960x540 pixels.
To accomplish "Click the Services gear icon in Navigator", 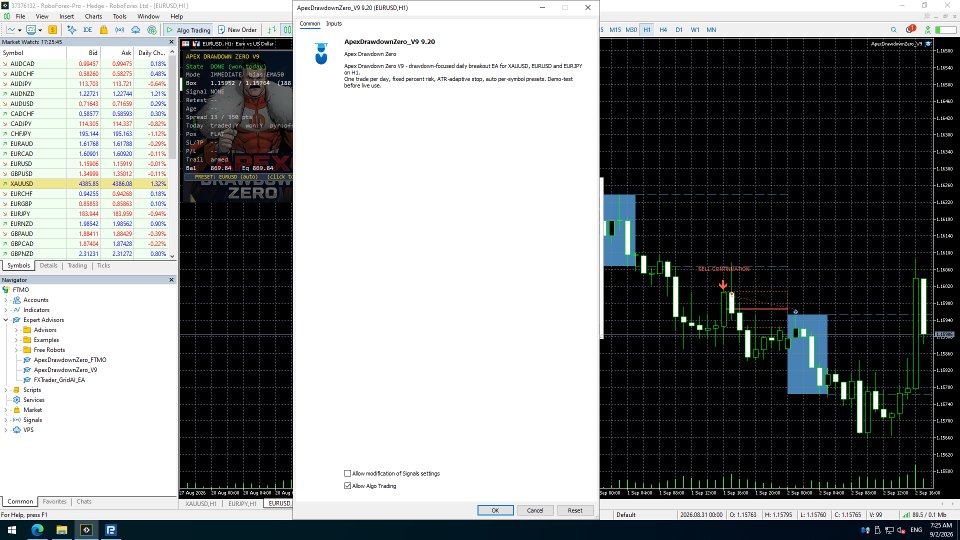I will click(17, 400).
